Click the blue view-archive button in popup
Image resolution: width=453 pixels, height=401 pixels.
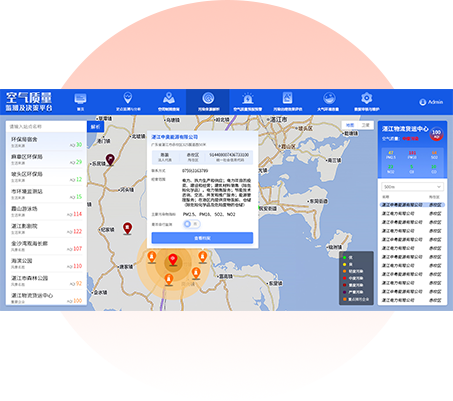point(202,238)
